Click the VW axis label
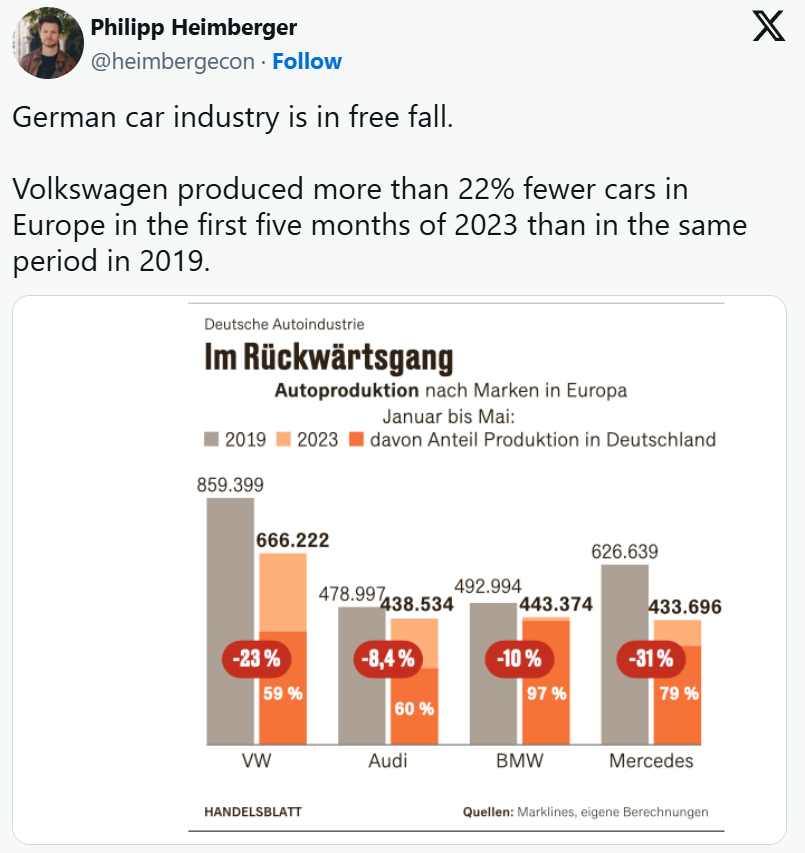 tap(256, 762)
